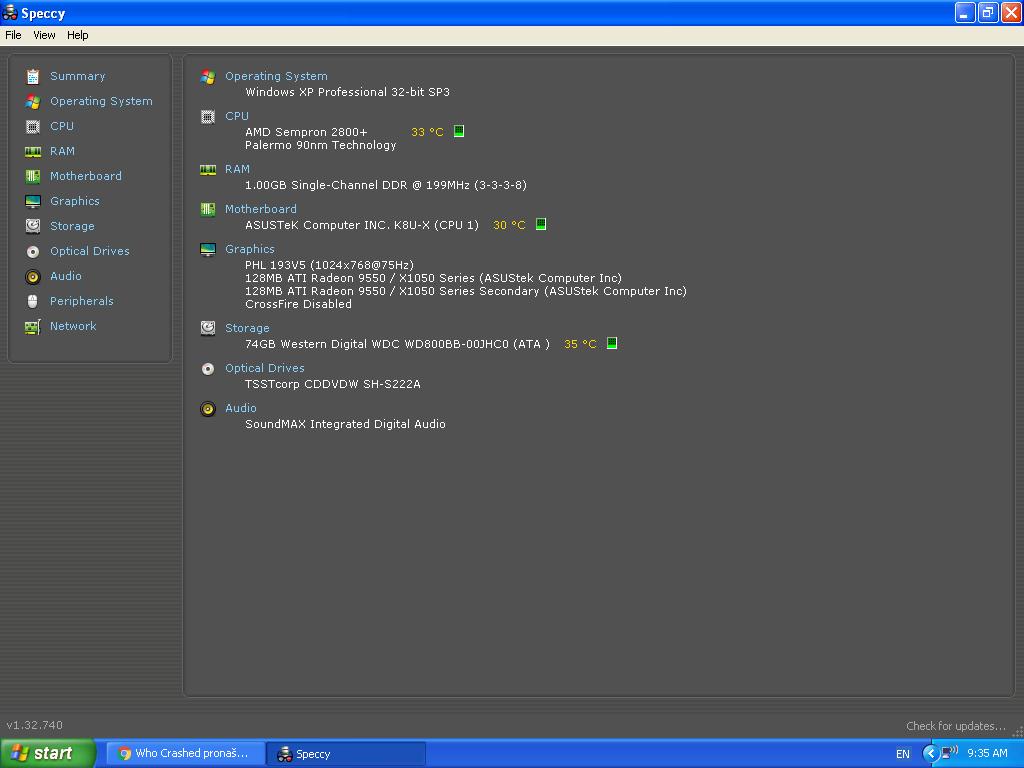Click the CPU temperature 33 °C value
Screen dimensions: 1024x768
pos(427,132)
